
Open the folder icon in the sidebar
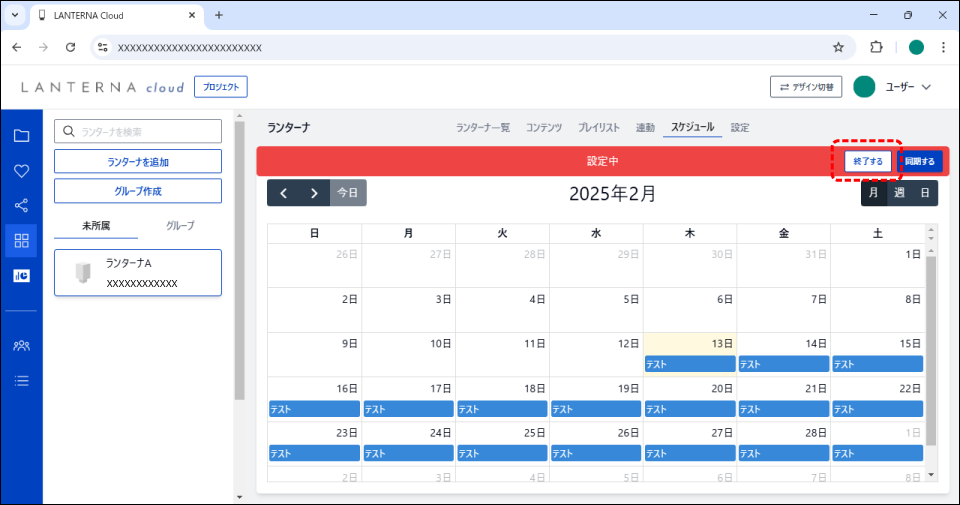[21, 137]
